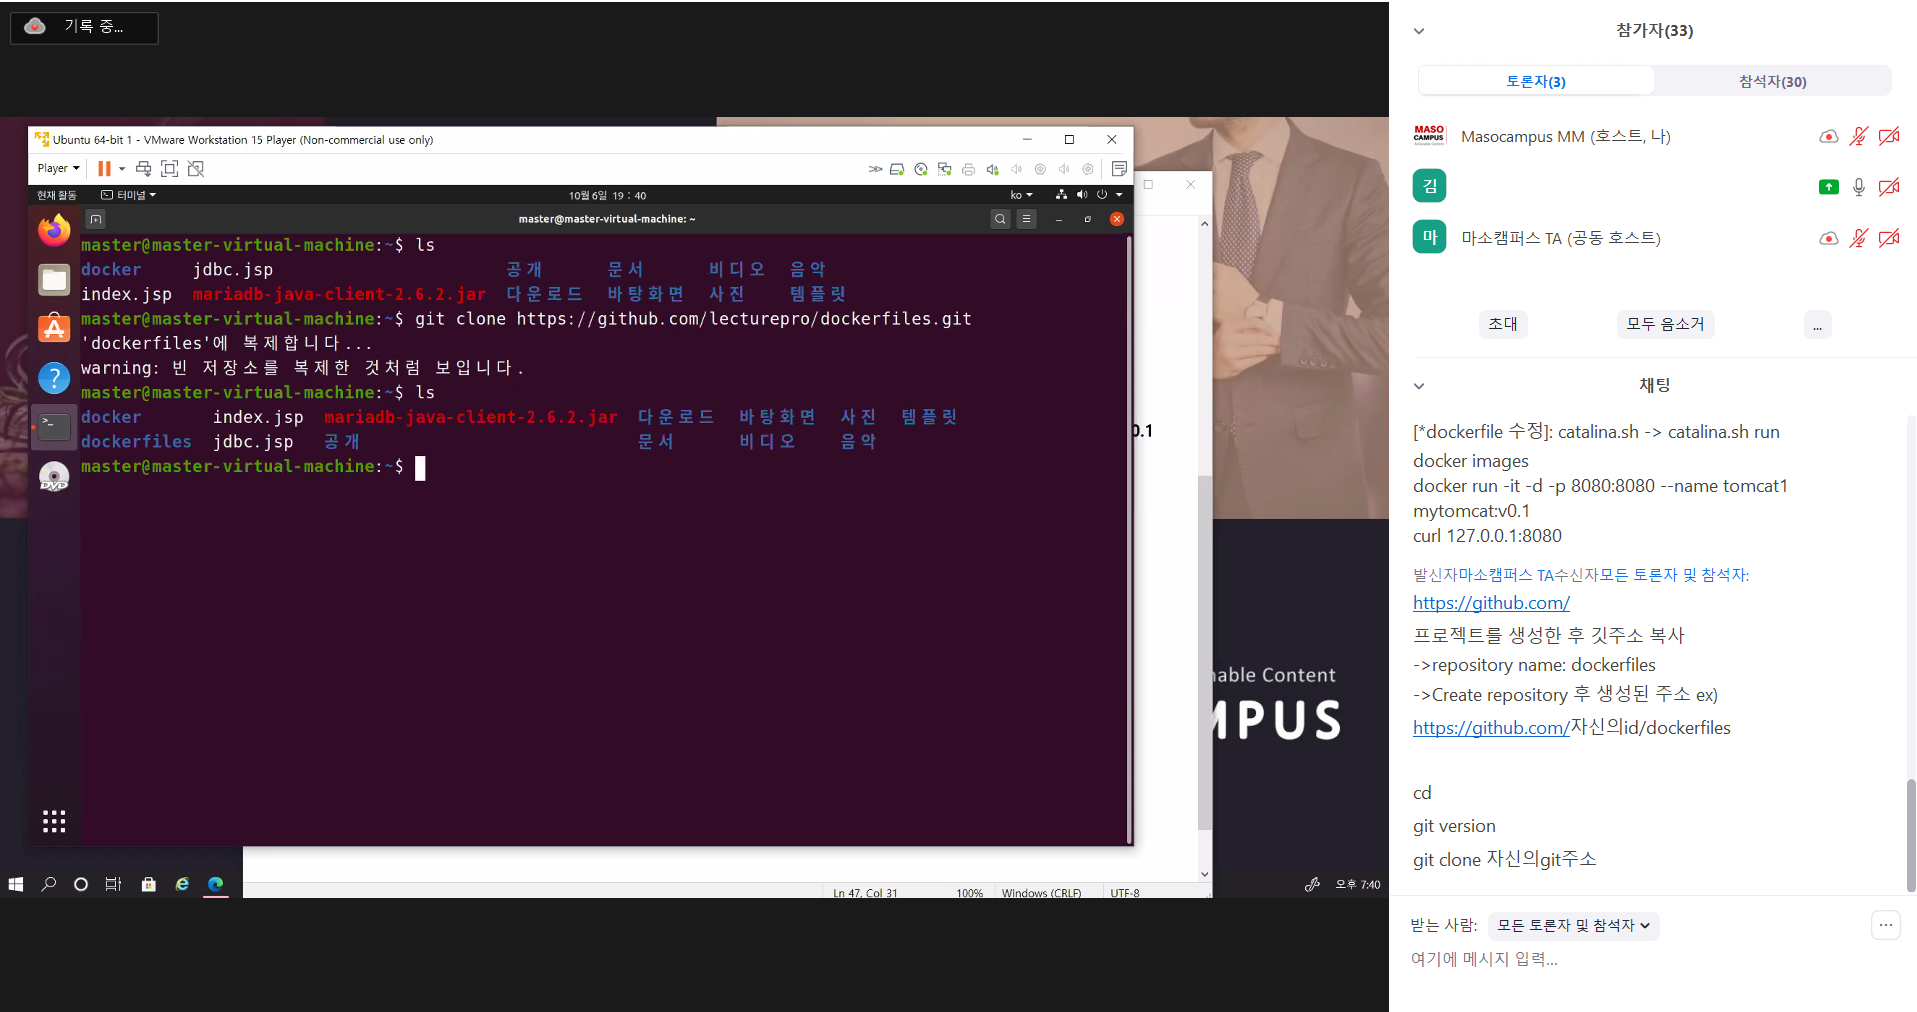The width and height of the screenshot is (1917, 1012).
Task: Unmute Masocampus MM microphone
Action: [1858, 137]
